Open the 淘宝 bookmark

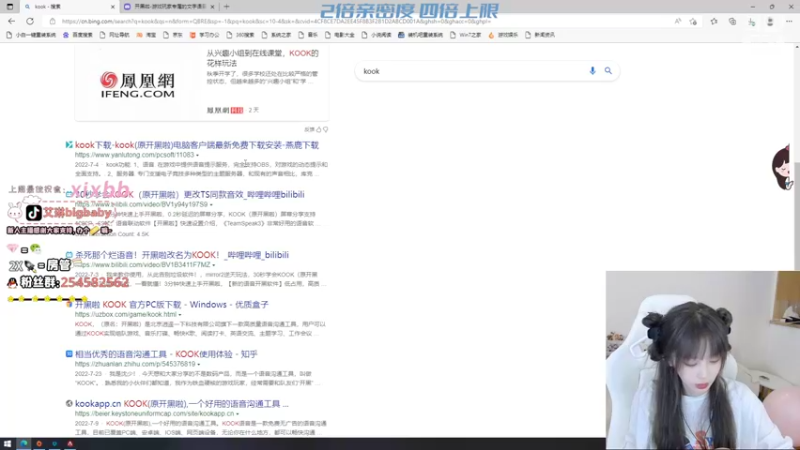pos(146,35)
